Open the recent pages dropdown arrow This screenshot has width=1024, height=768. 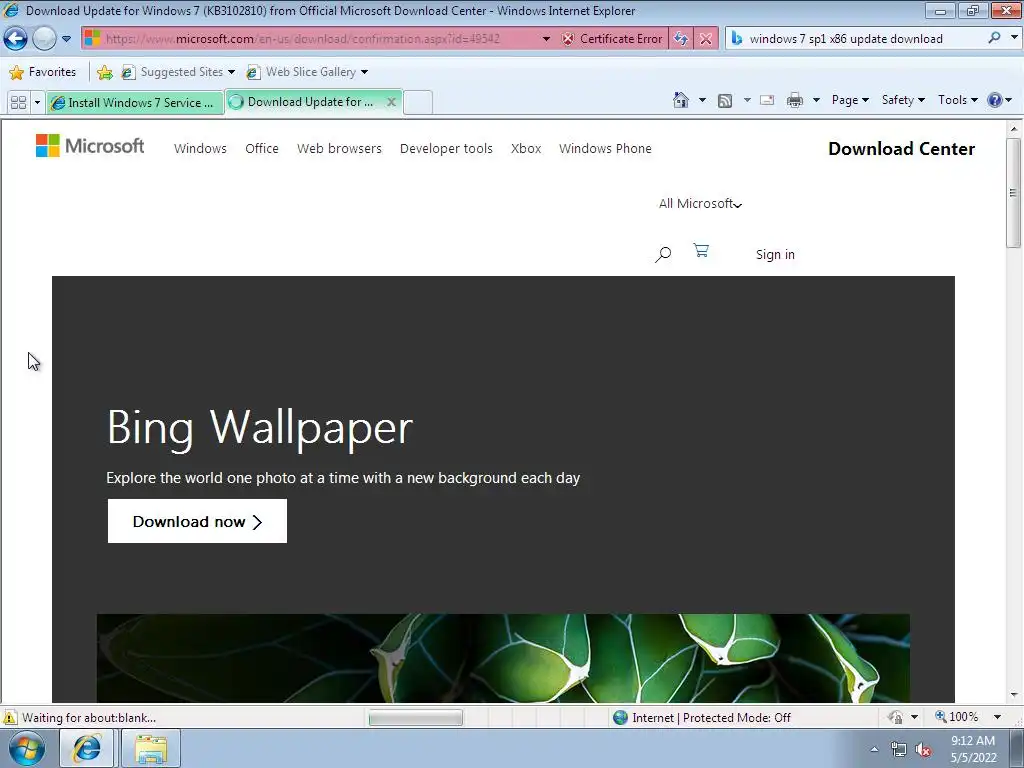point(67,39)
